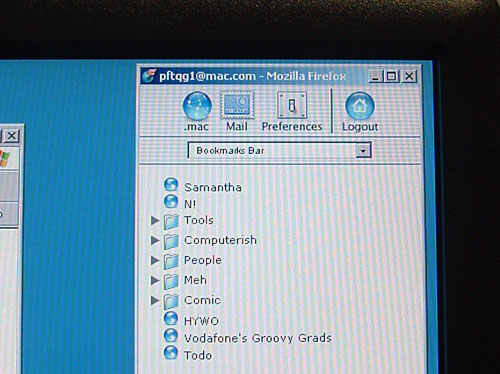Open the Preferences switch icon
The width and height of the screenshot is (500, 374).
point(292,105)
